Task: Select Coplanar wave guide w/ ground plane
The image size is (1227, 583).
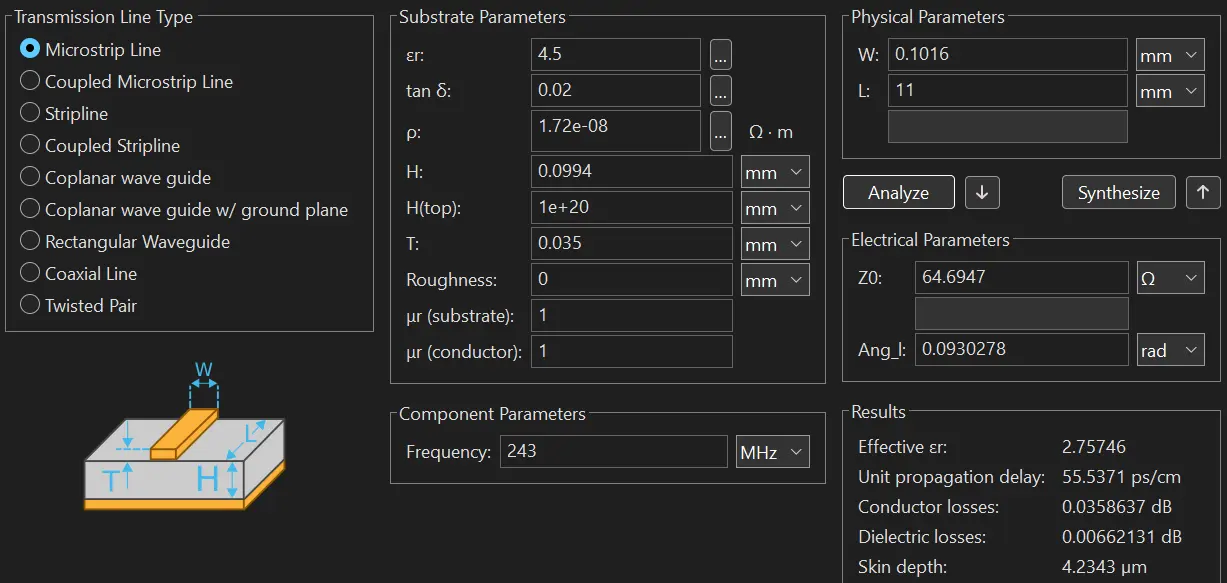Action: point(184,209)
